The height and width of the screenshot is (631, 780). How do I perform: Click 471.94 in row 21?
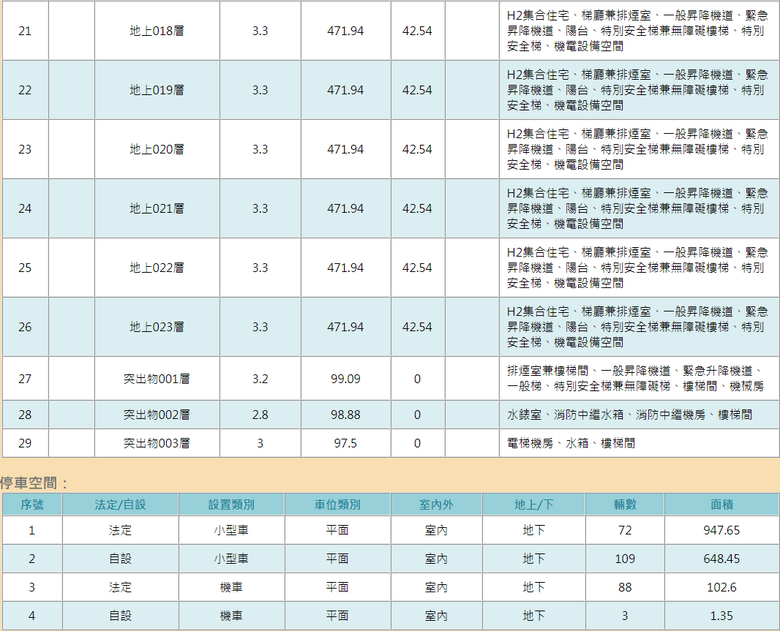[x=345, y=31]
